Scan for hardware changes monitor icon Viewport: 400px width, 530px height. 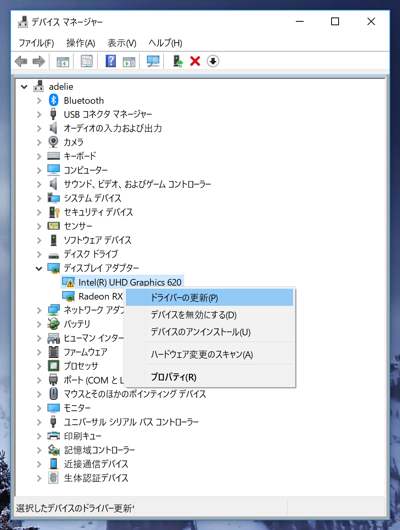(x=153, y=61)
